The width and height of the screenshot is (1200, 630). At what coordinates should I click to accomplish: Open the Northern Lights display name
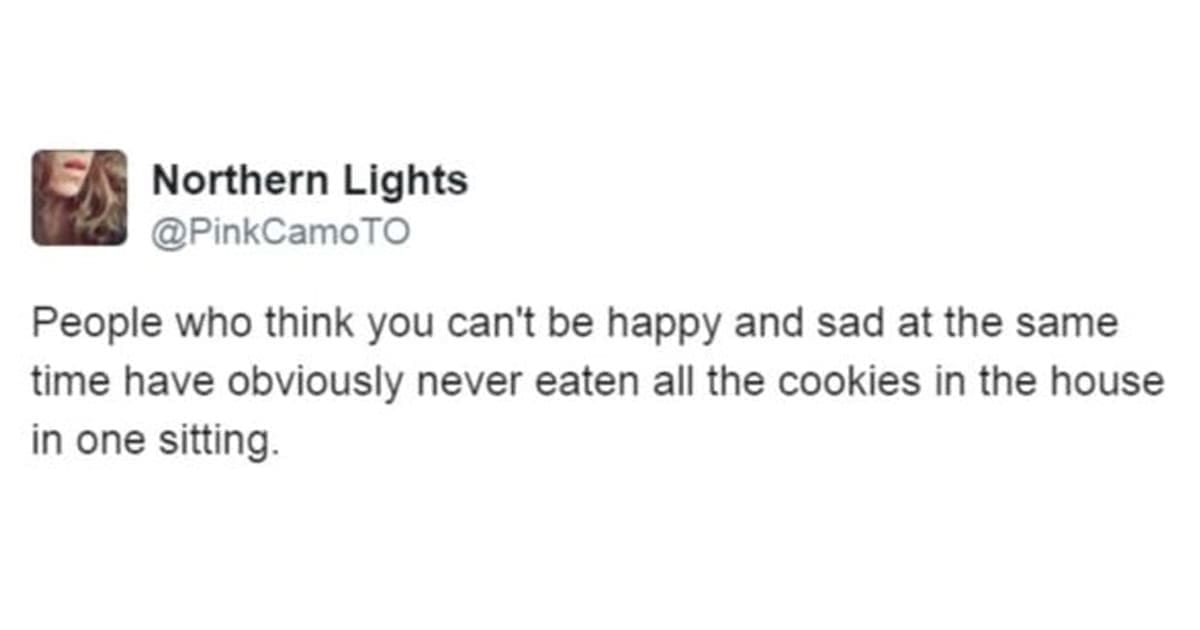309,181
